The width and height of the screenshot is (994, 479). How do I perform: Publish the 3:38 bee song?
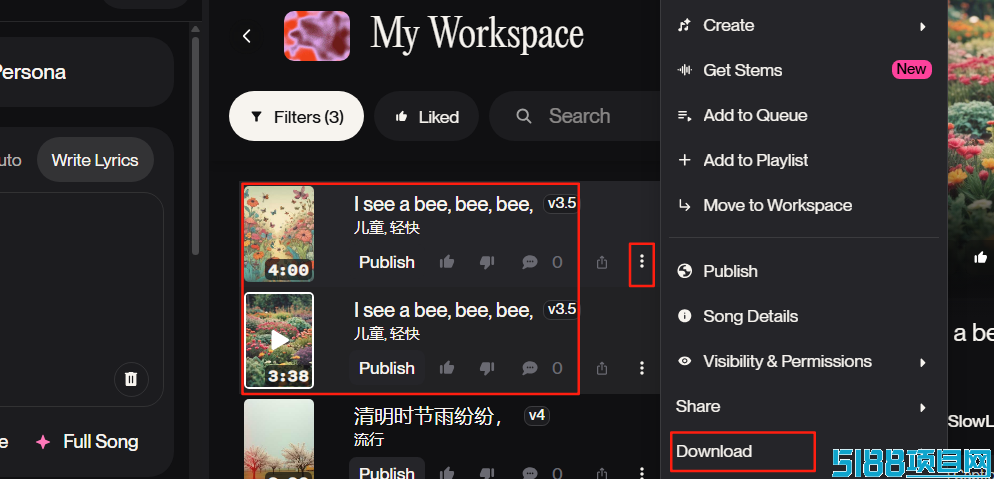pos(387,368)
